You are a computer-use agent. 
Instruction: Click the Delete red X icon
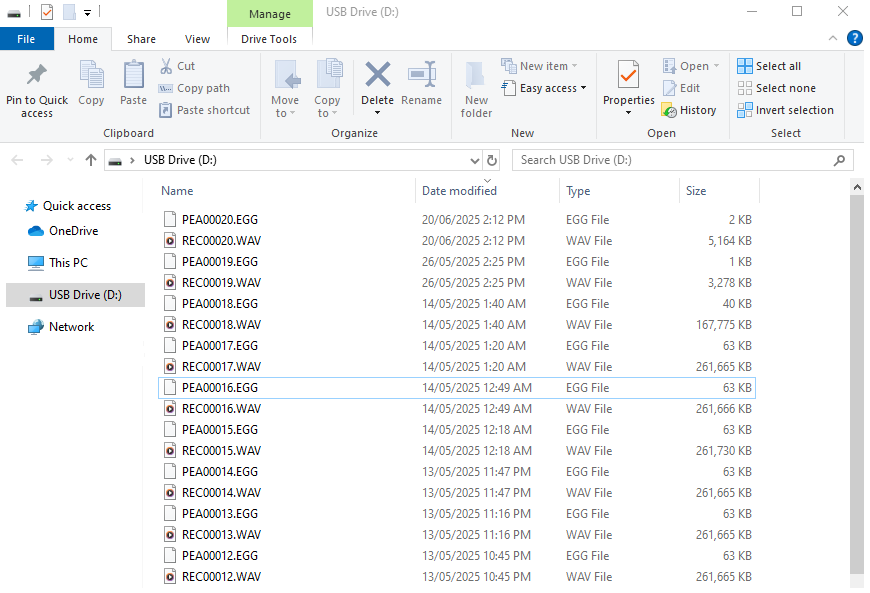point(377,75)
